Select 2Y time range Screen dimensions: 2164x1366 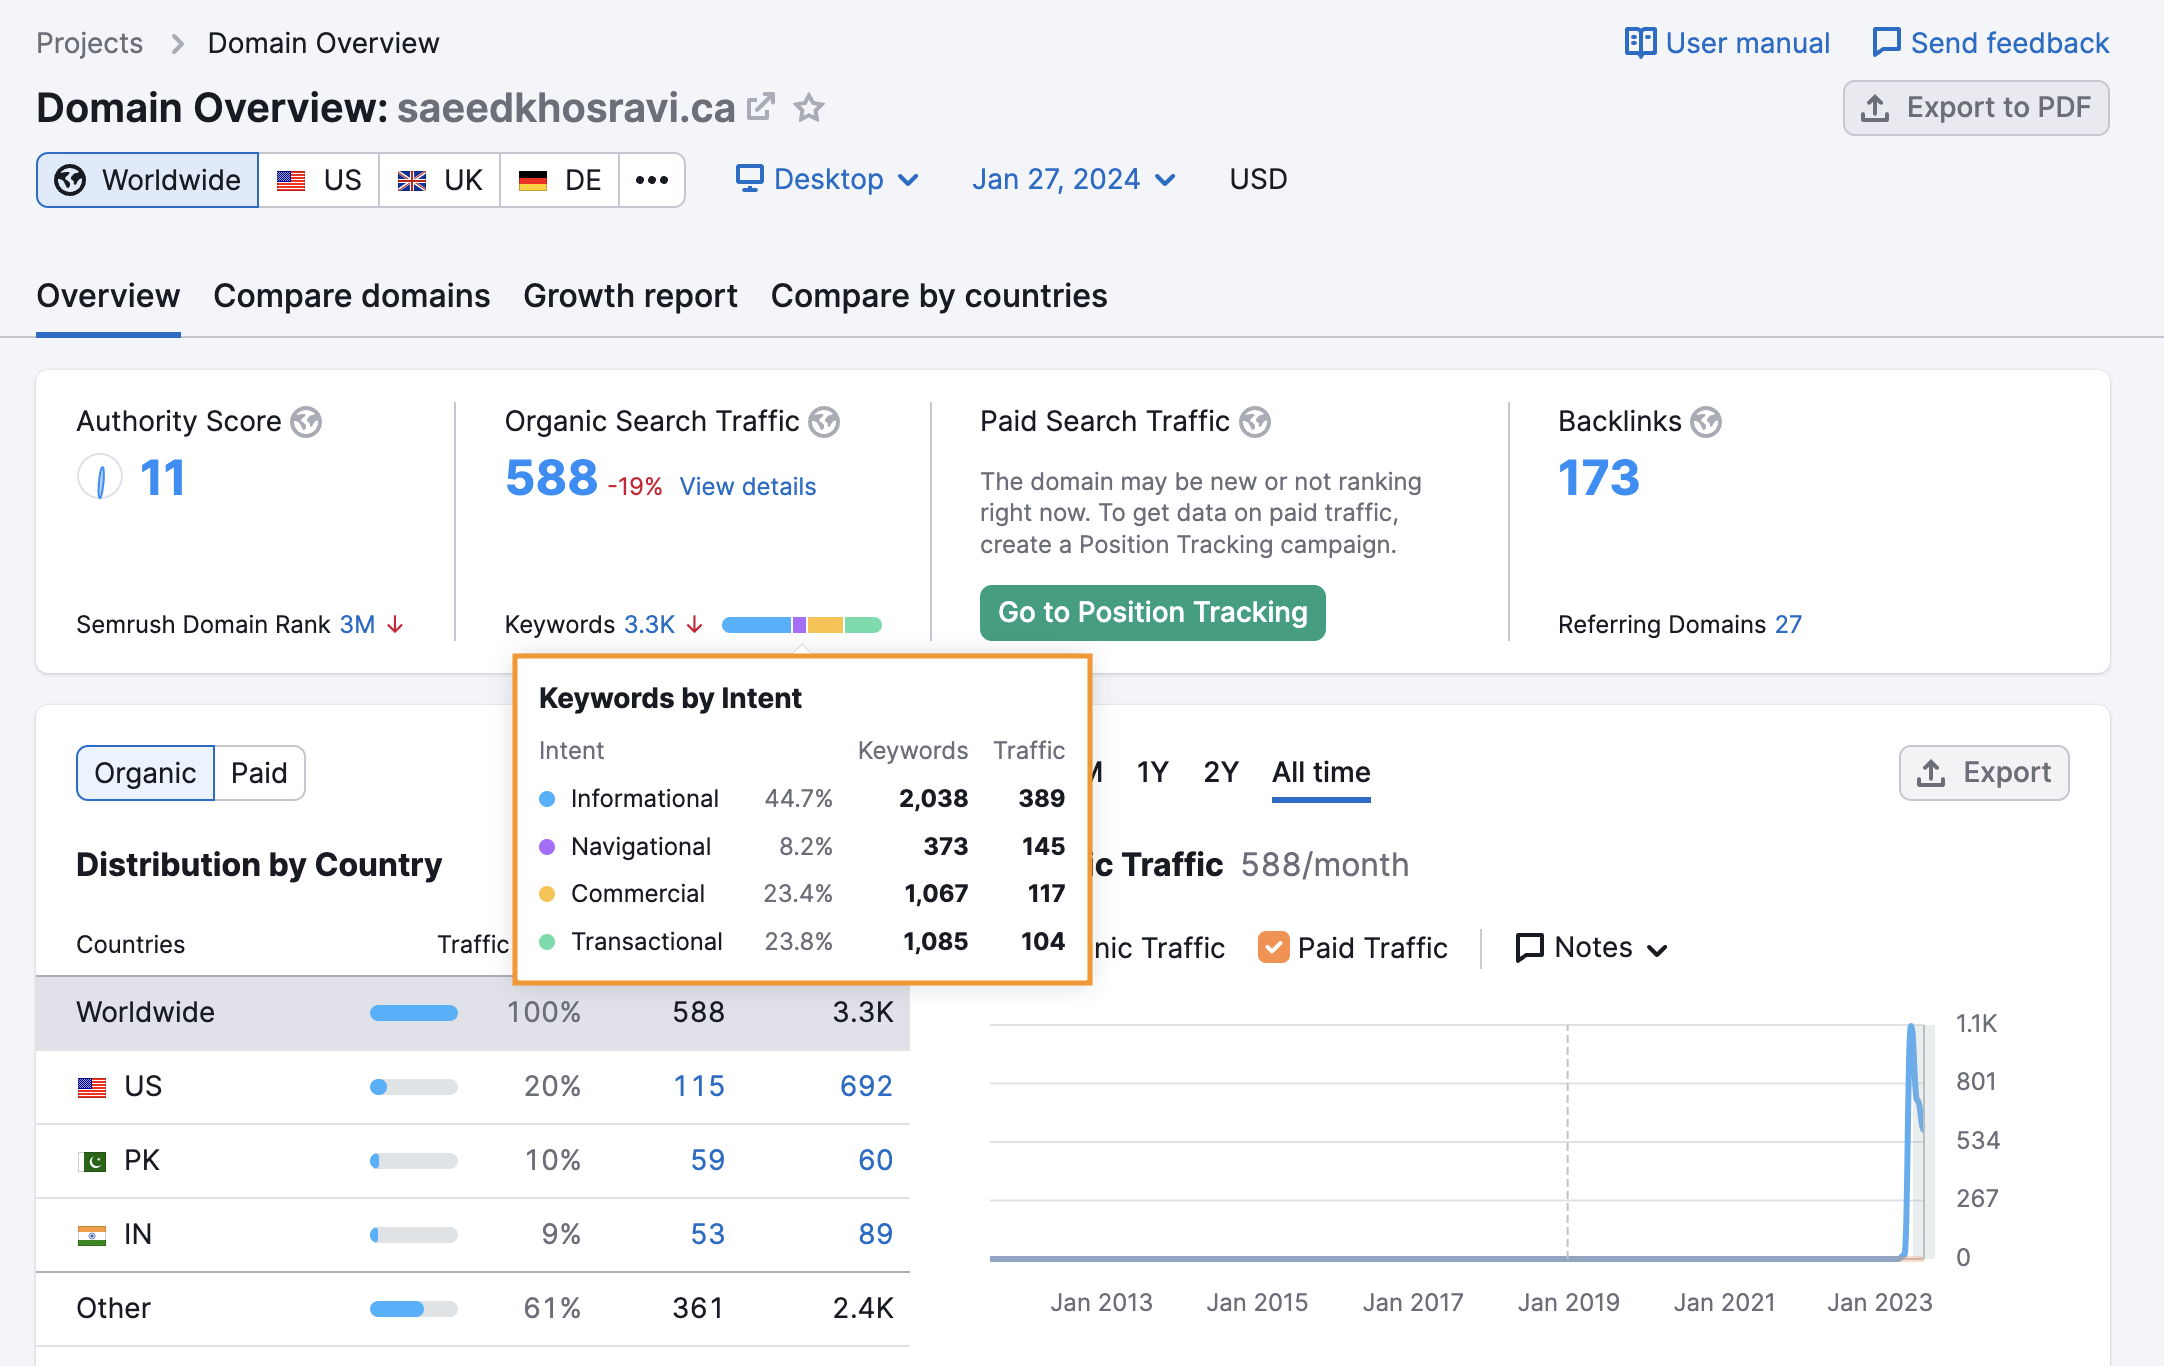click(1221, 772)
